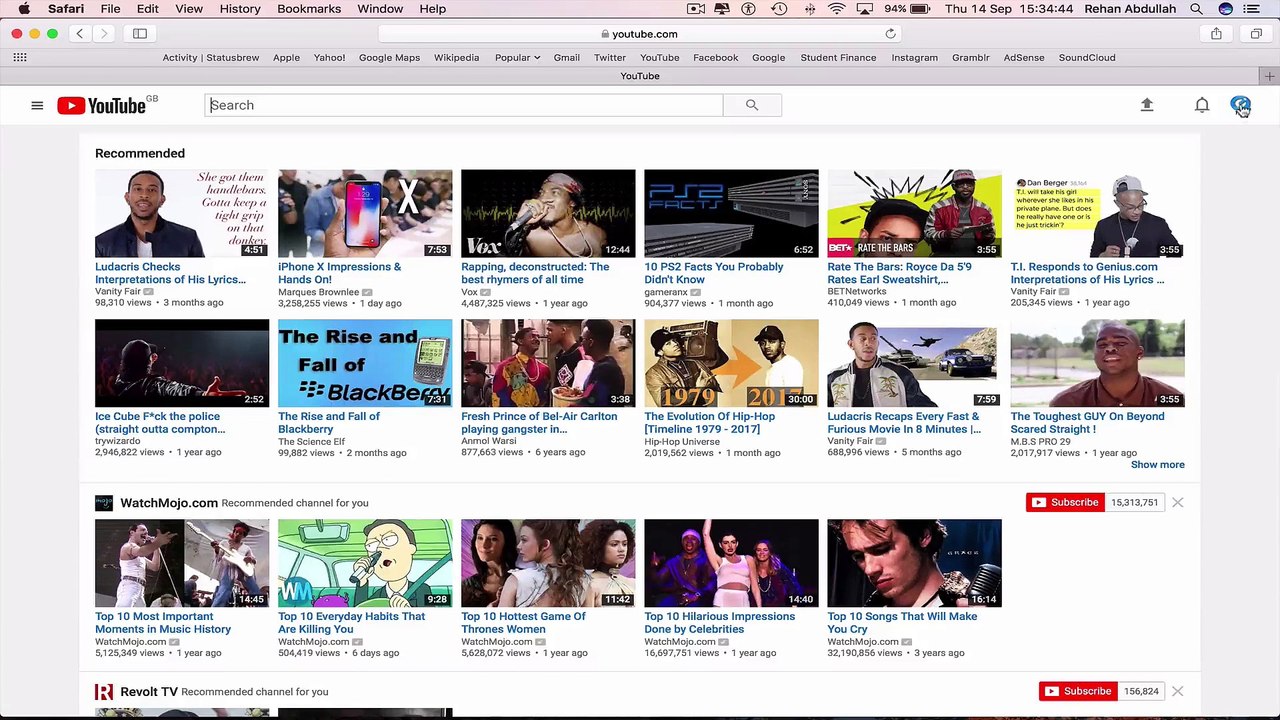Open the Activity | Statusbrew bookmark
The width and height of the screenshot is (1280, 720).
211,58
